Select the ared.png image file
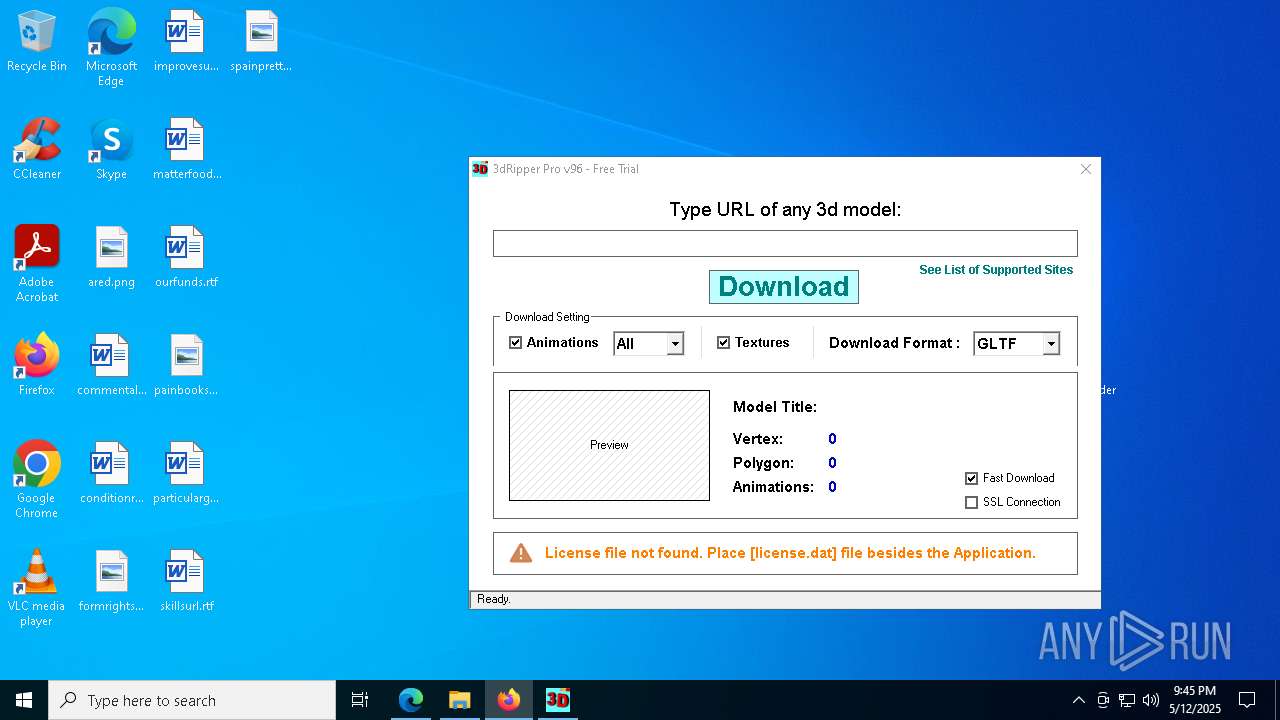1280x720 pixels. pos(111,258)
